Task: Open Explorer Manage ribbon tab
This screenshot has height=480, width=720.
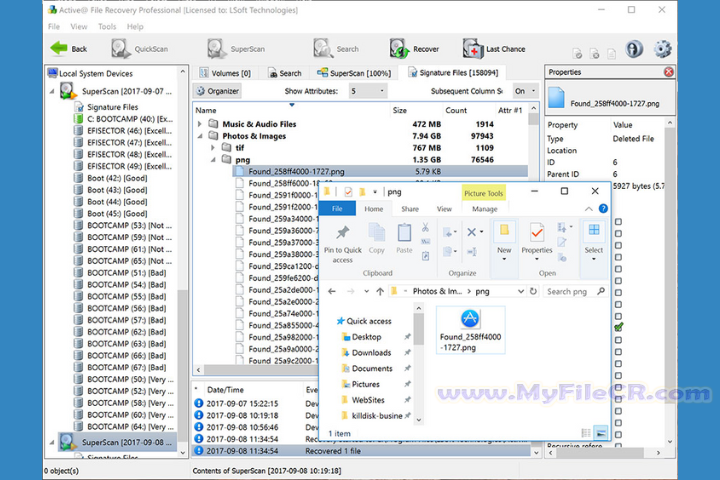Action: pos(485,209)
